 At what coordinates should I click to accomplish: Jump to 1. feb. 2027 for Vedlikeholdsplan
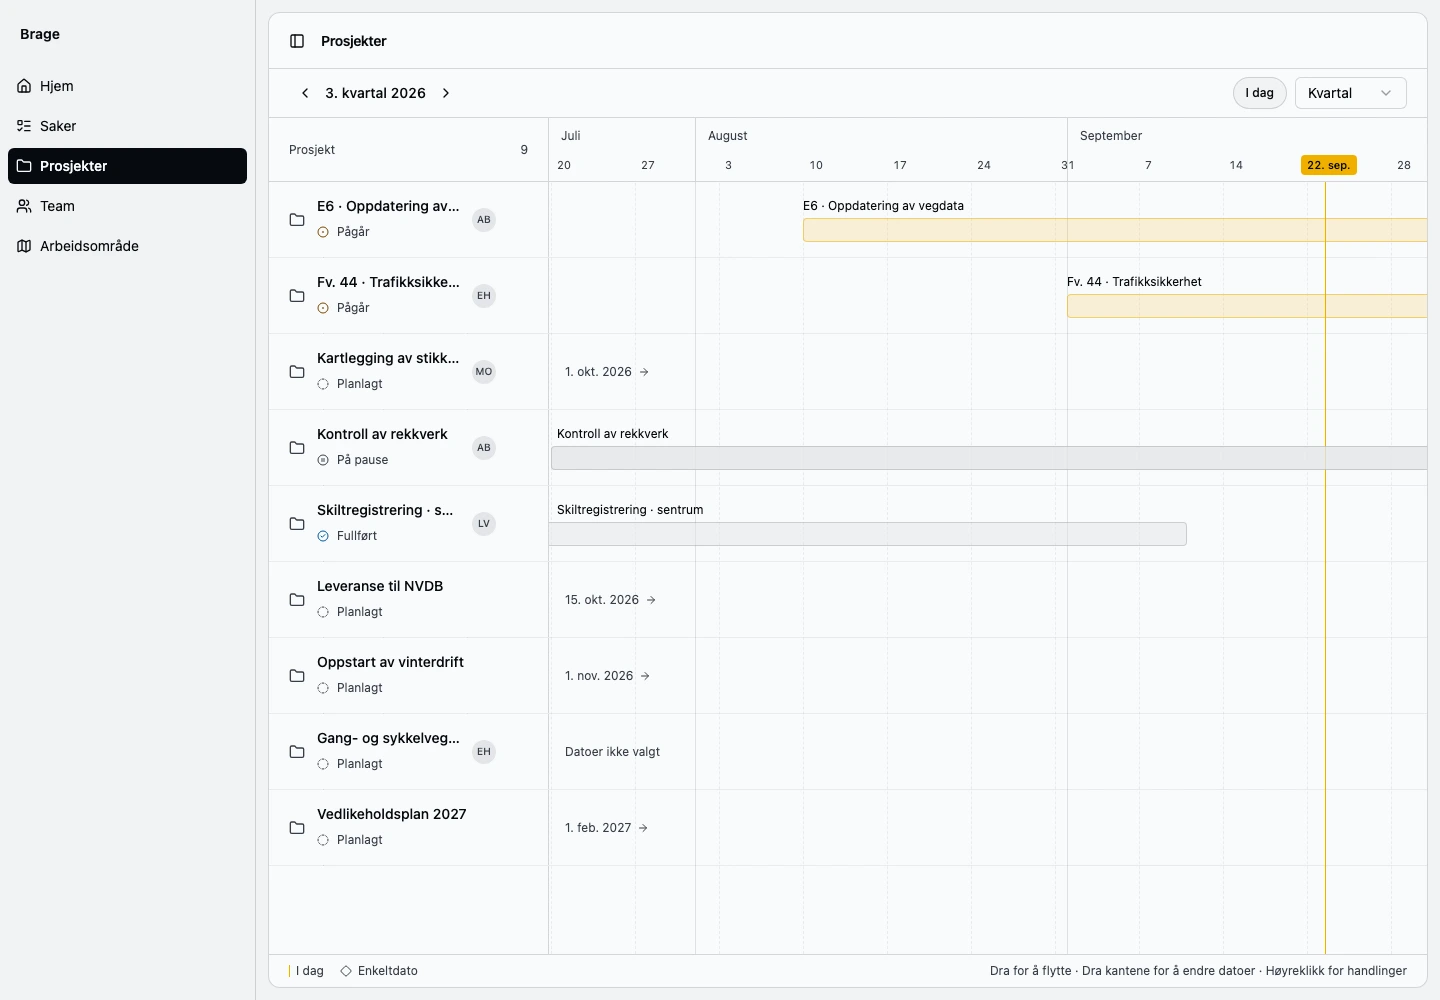pyautogui.click(x=607, y=828)
